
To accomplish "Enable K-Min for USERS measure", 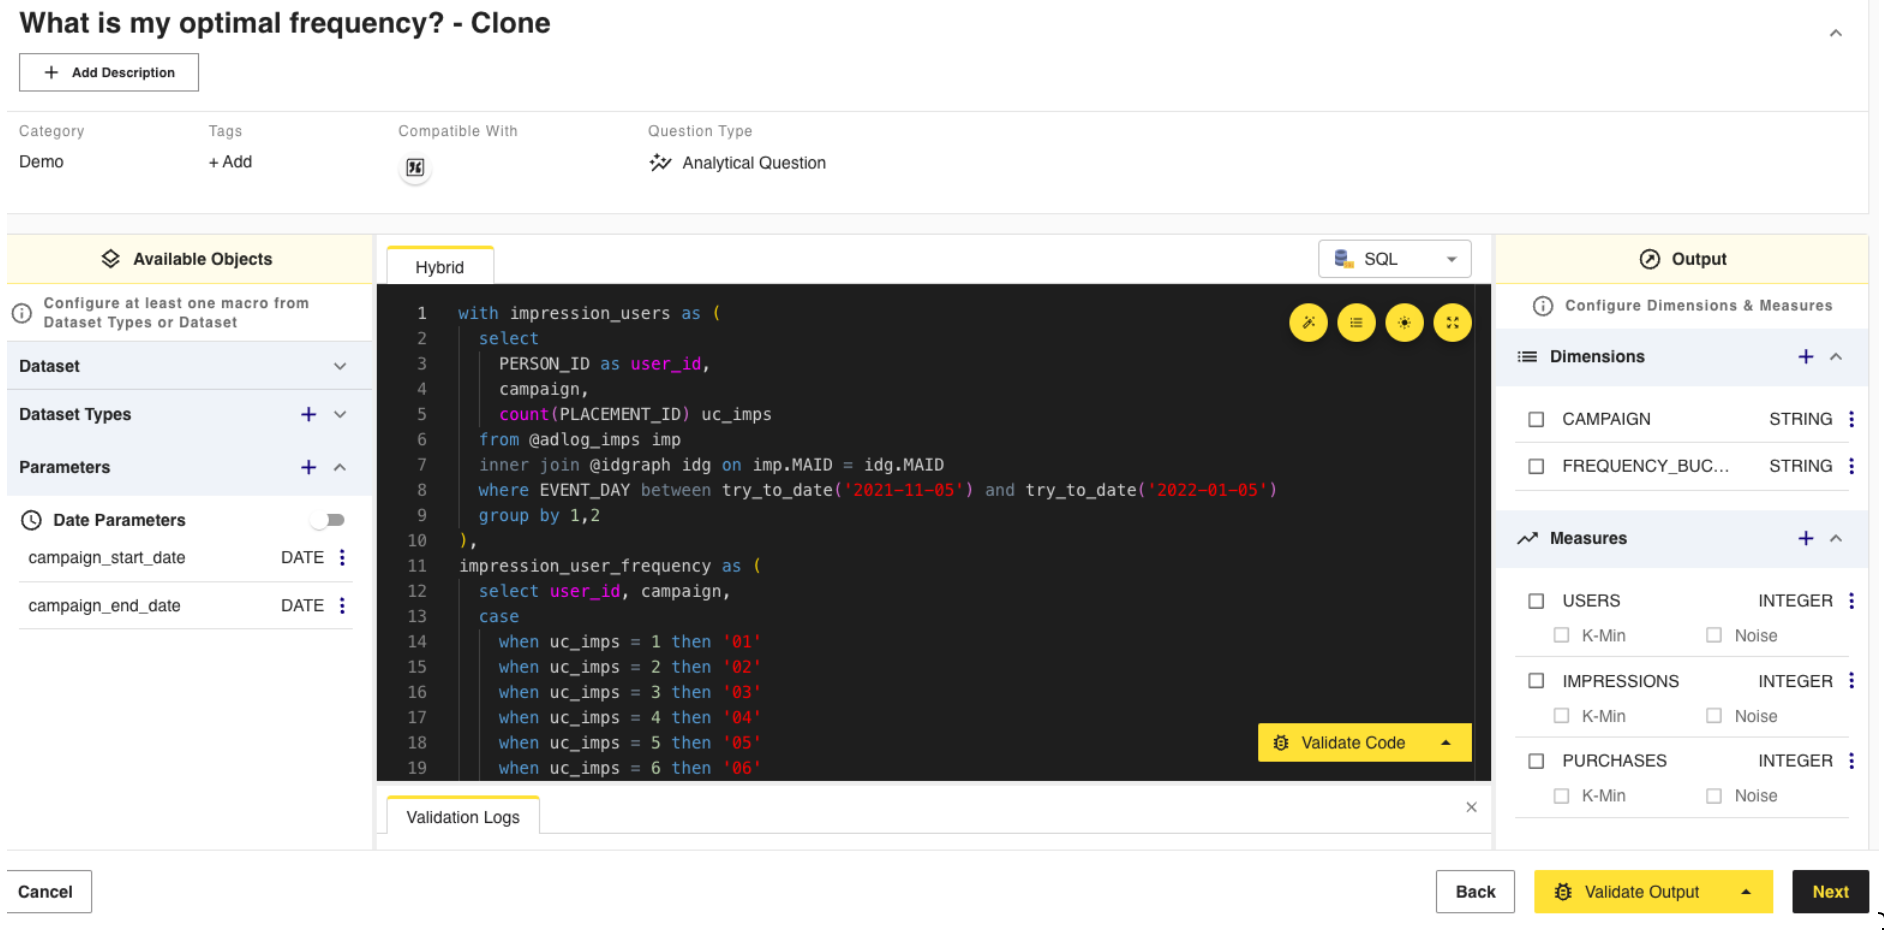I will (1561, 635).
